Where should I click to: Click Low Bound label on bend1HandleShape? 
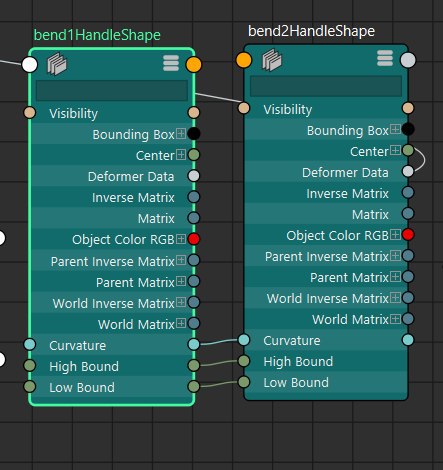[82, 387]
